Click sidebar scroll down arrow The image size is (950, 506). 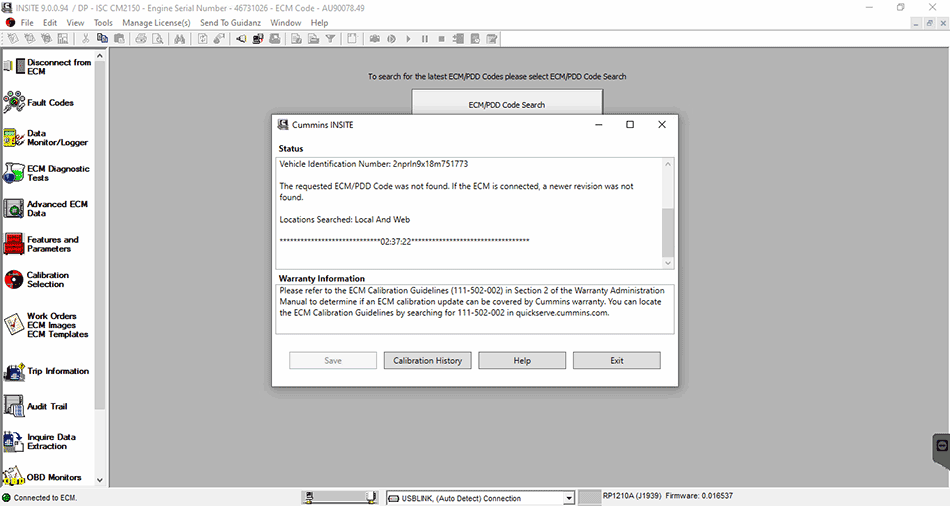[x=100, y=480]
